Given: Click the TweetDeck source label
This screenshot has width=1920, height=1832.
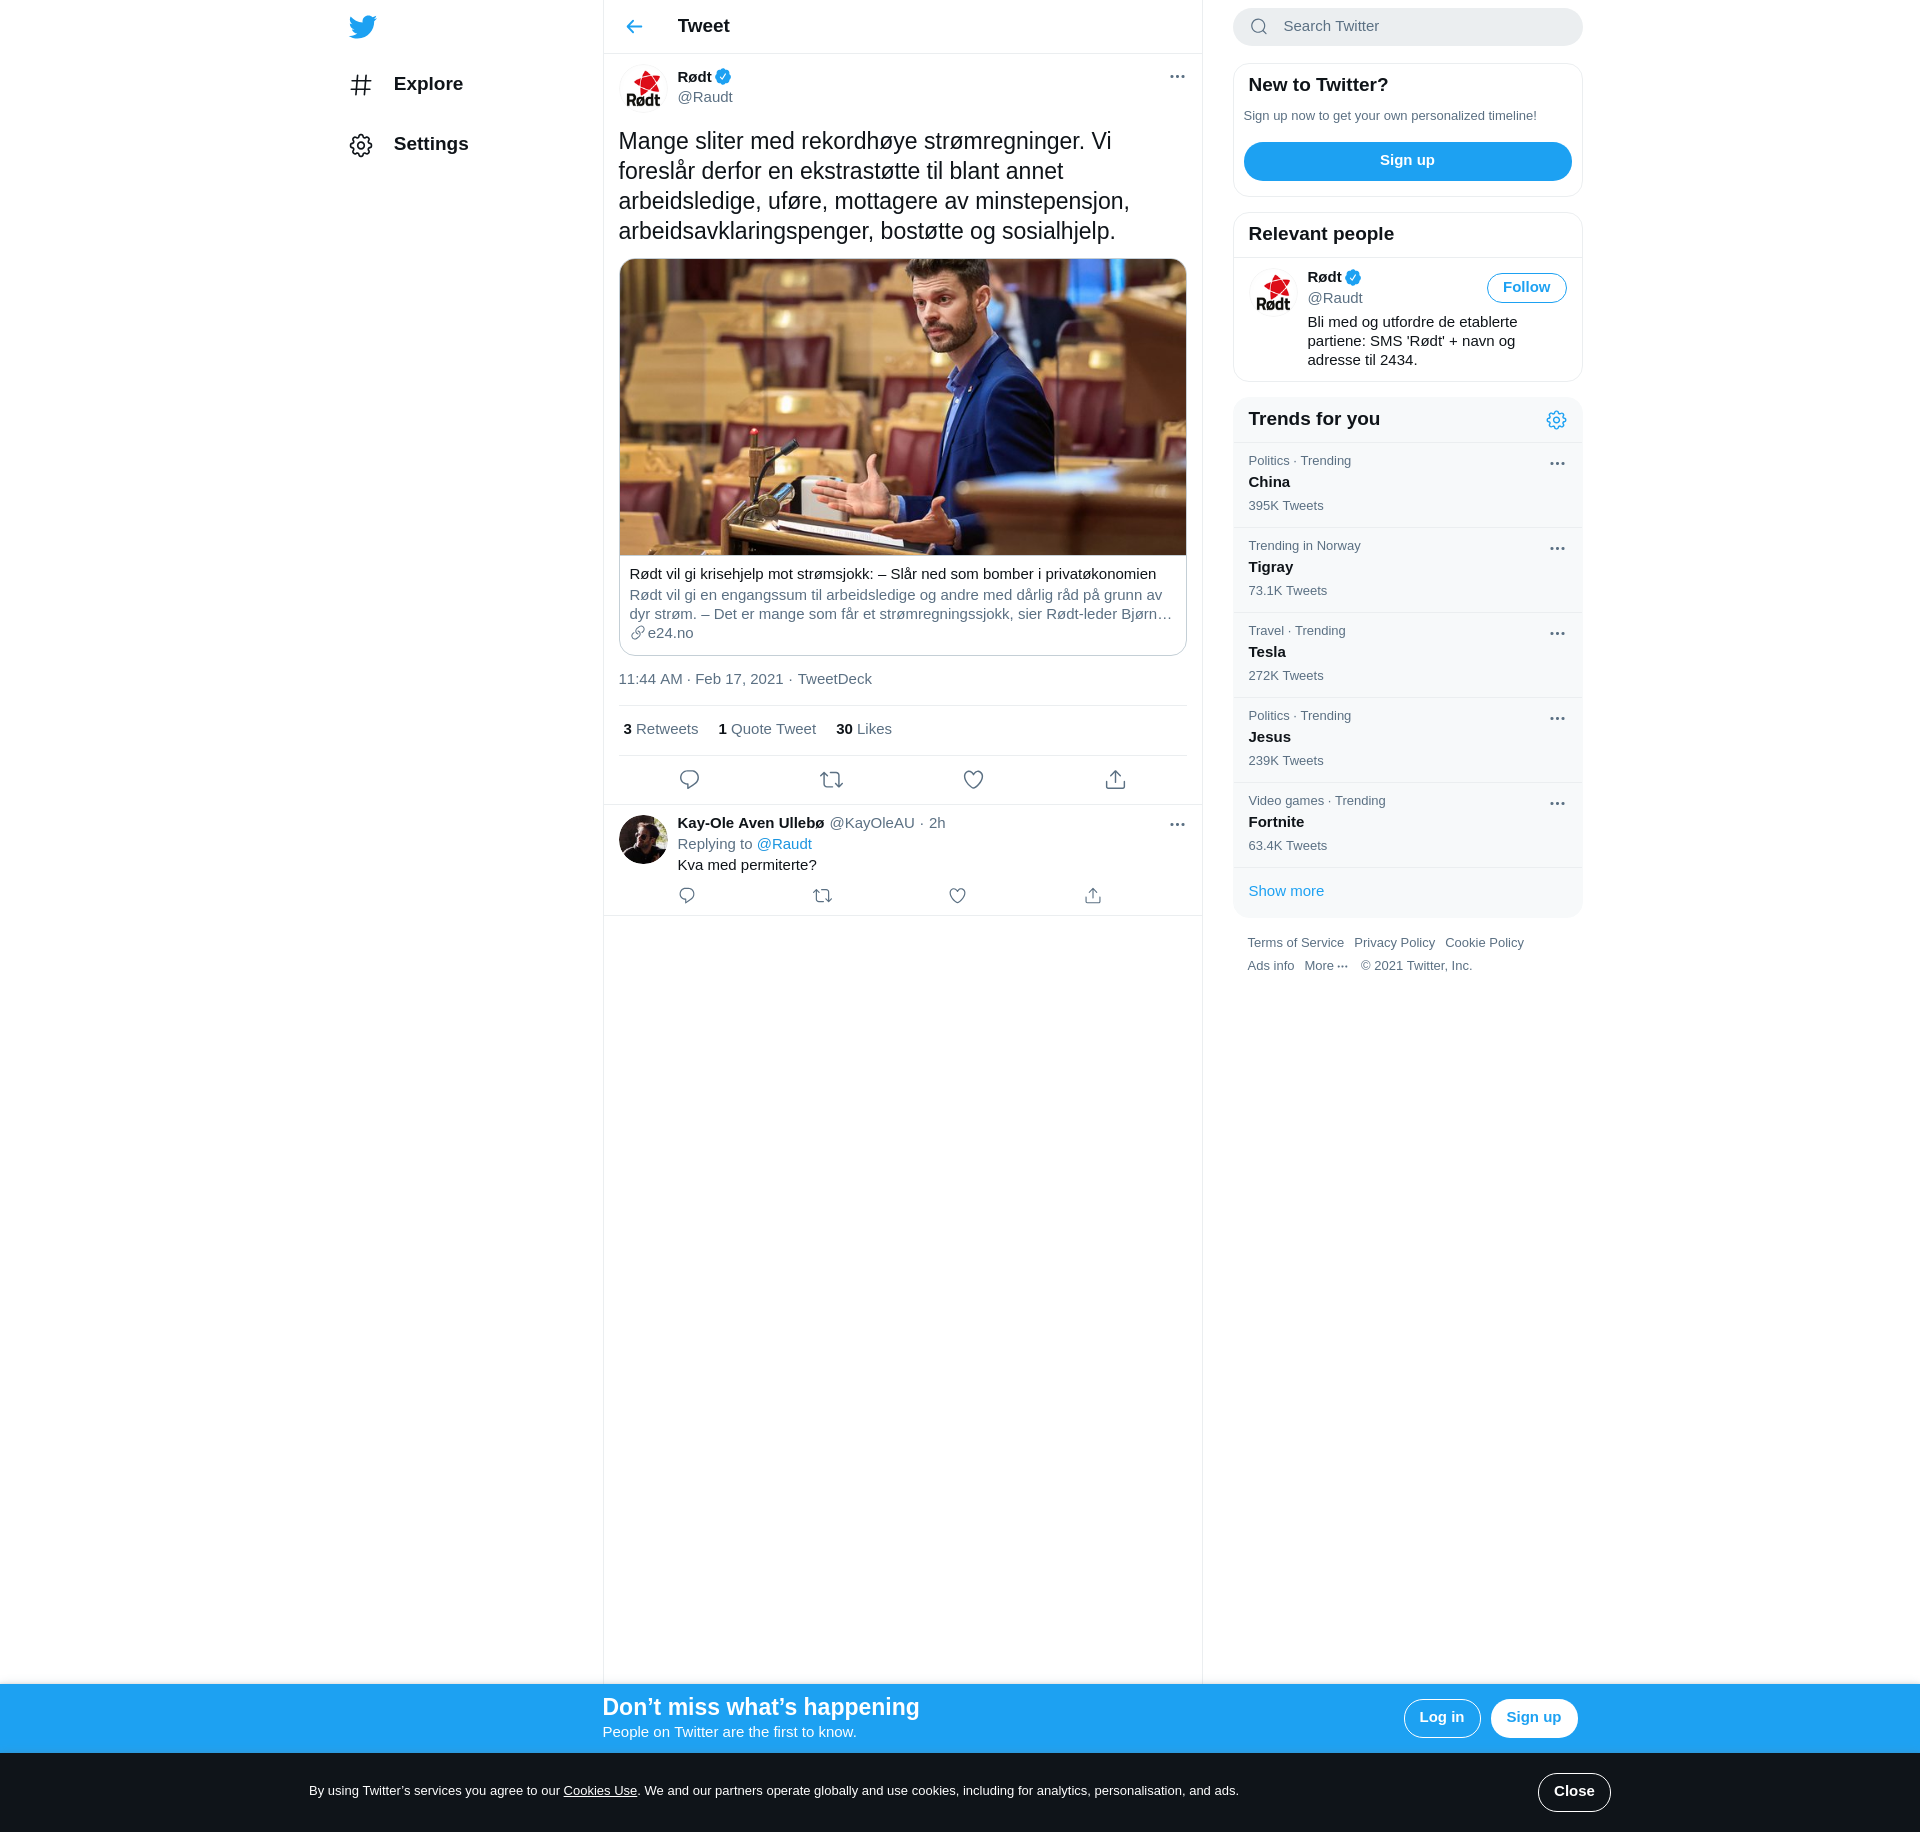Looking at the screenshot, I should tap(834, 680).
